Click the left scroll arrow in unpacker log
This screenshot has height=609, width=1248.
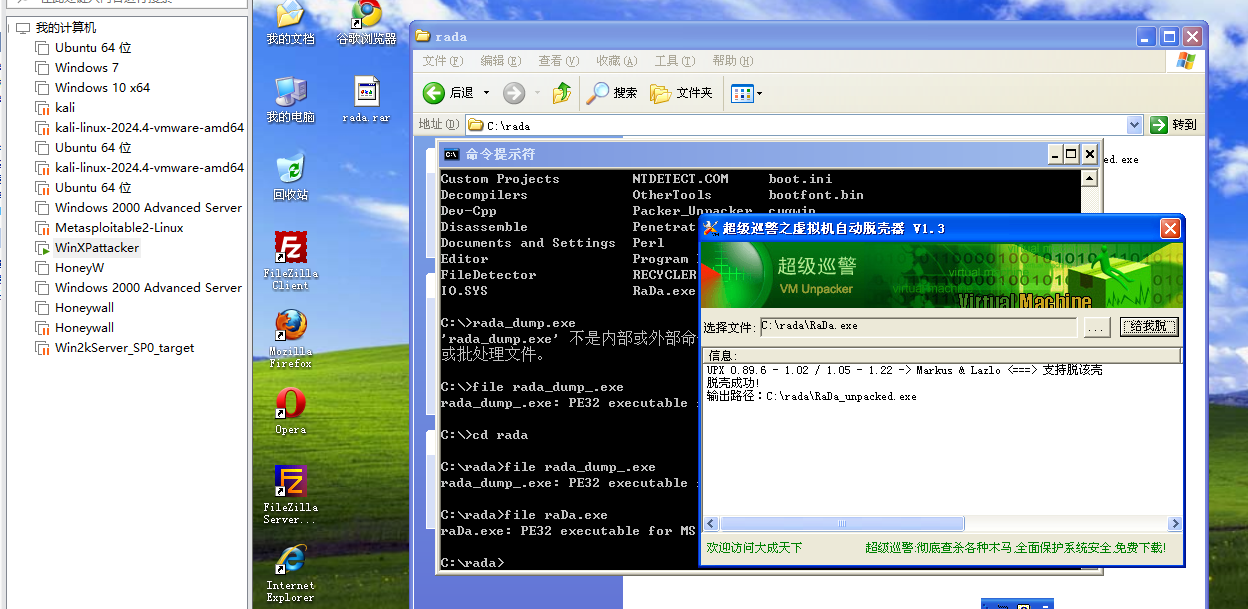(x=711, y=524)
